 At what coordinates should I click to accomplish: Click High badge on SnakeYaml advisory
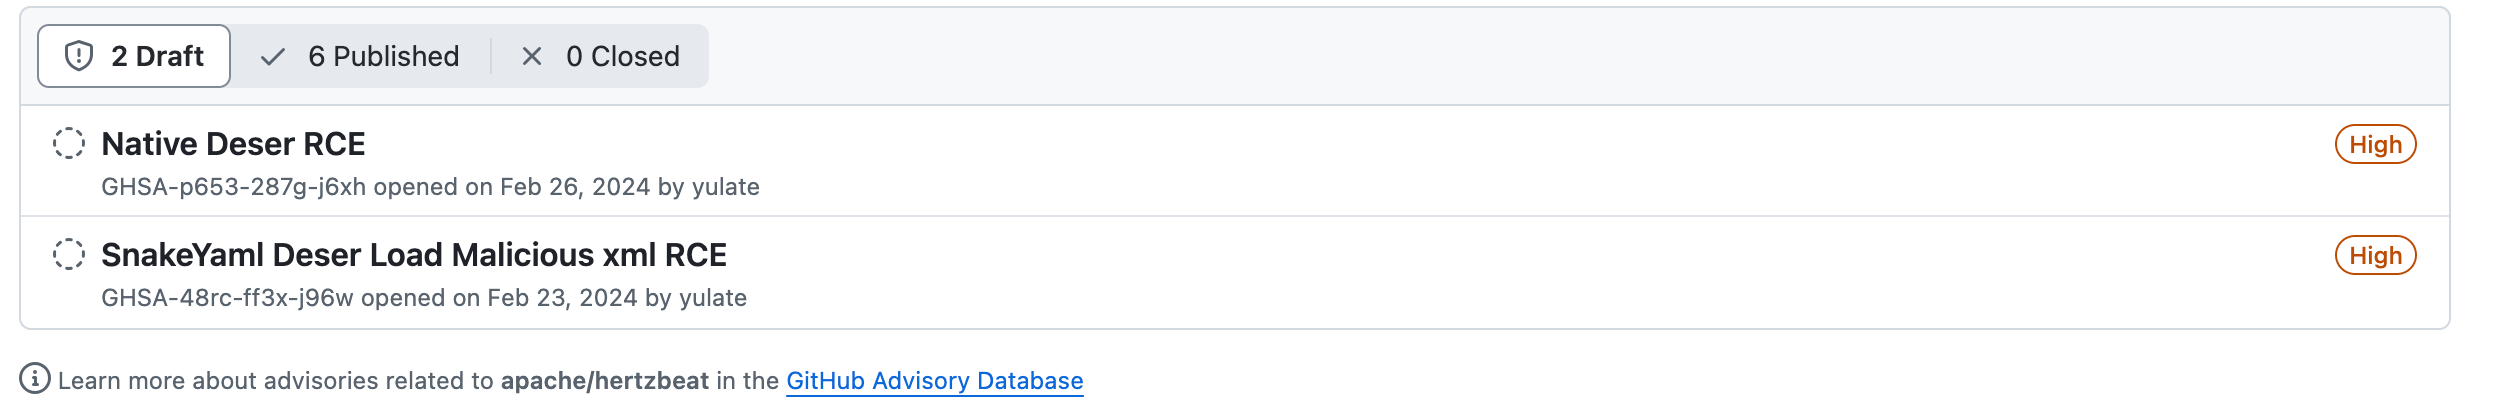tap(2375, 255)
